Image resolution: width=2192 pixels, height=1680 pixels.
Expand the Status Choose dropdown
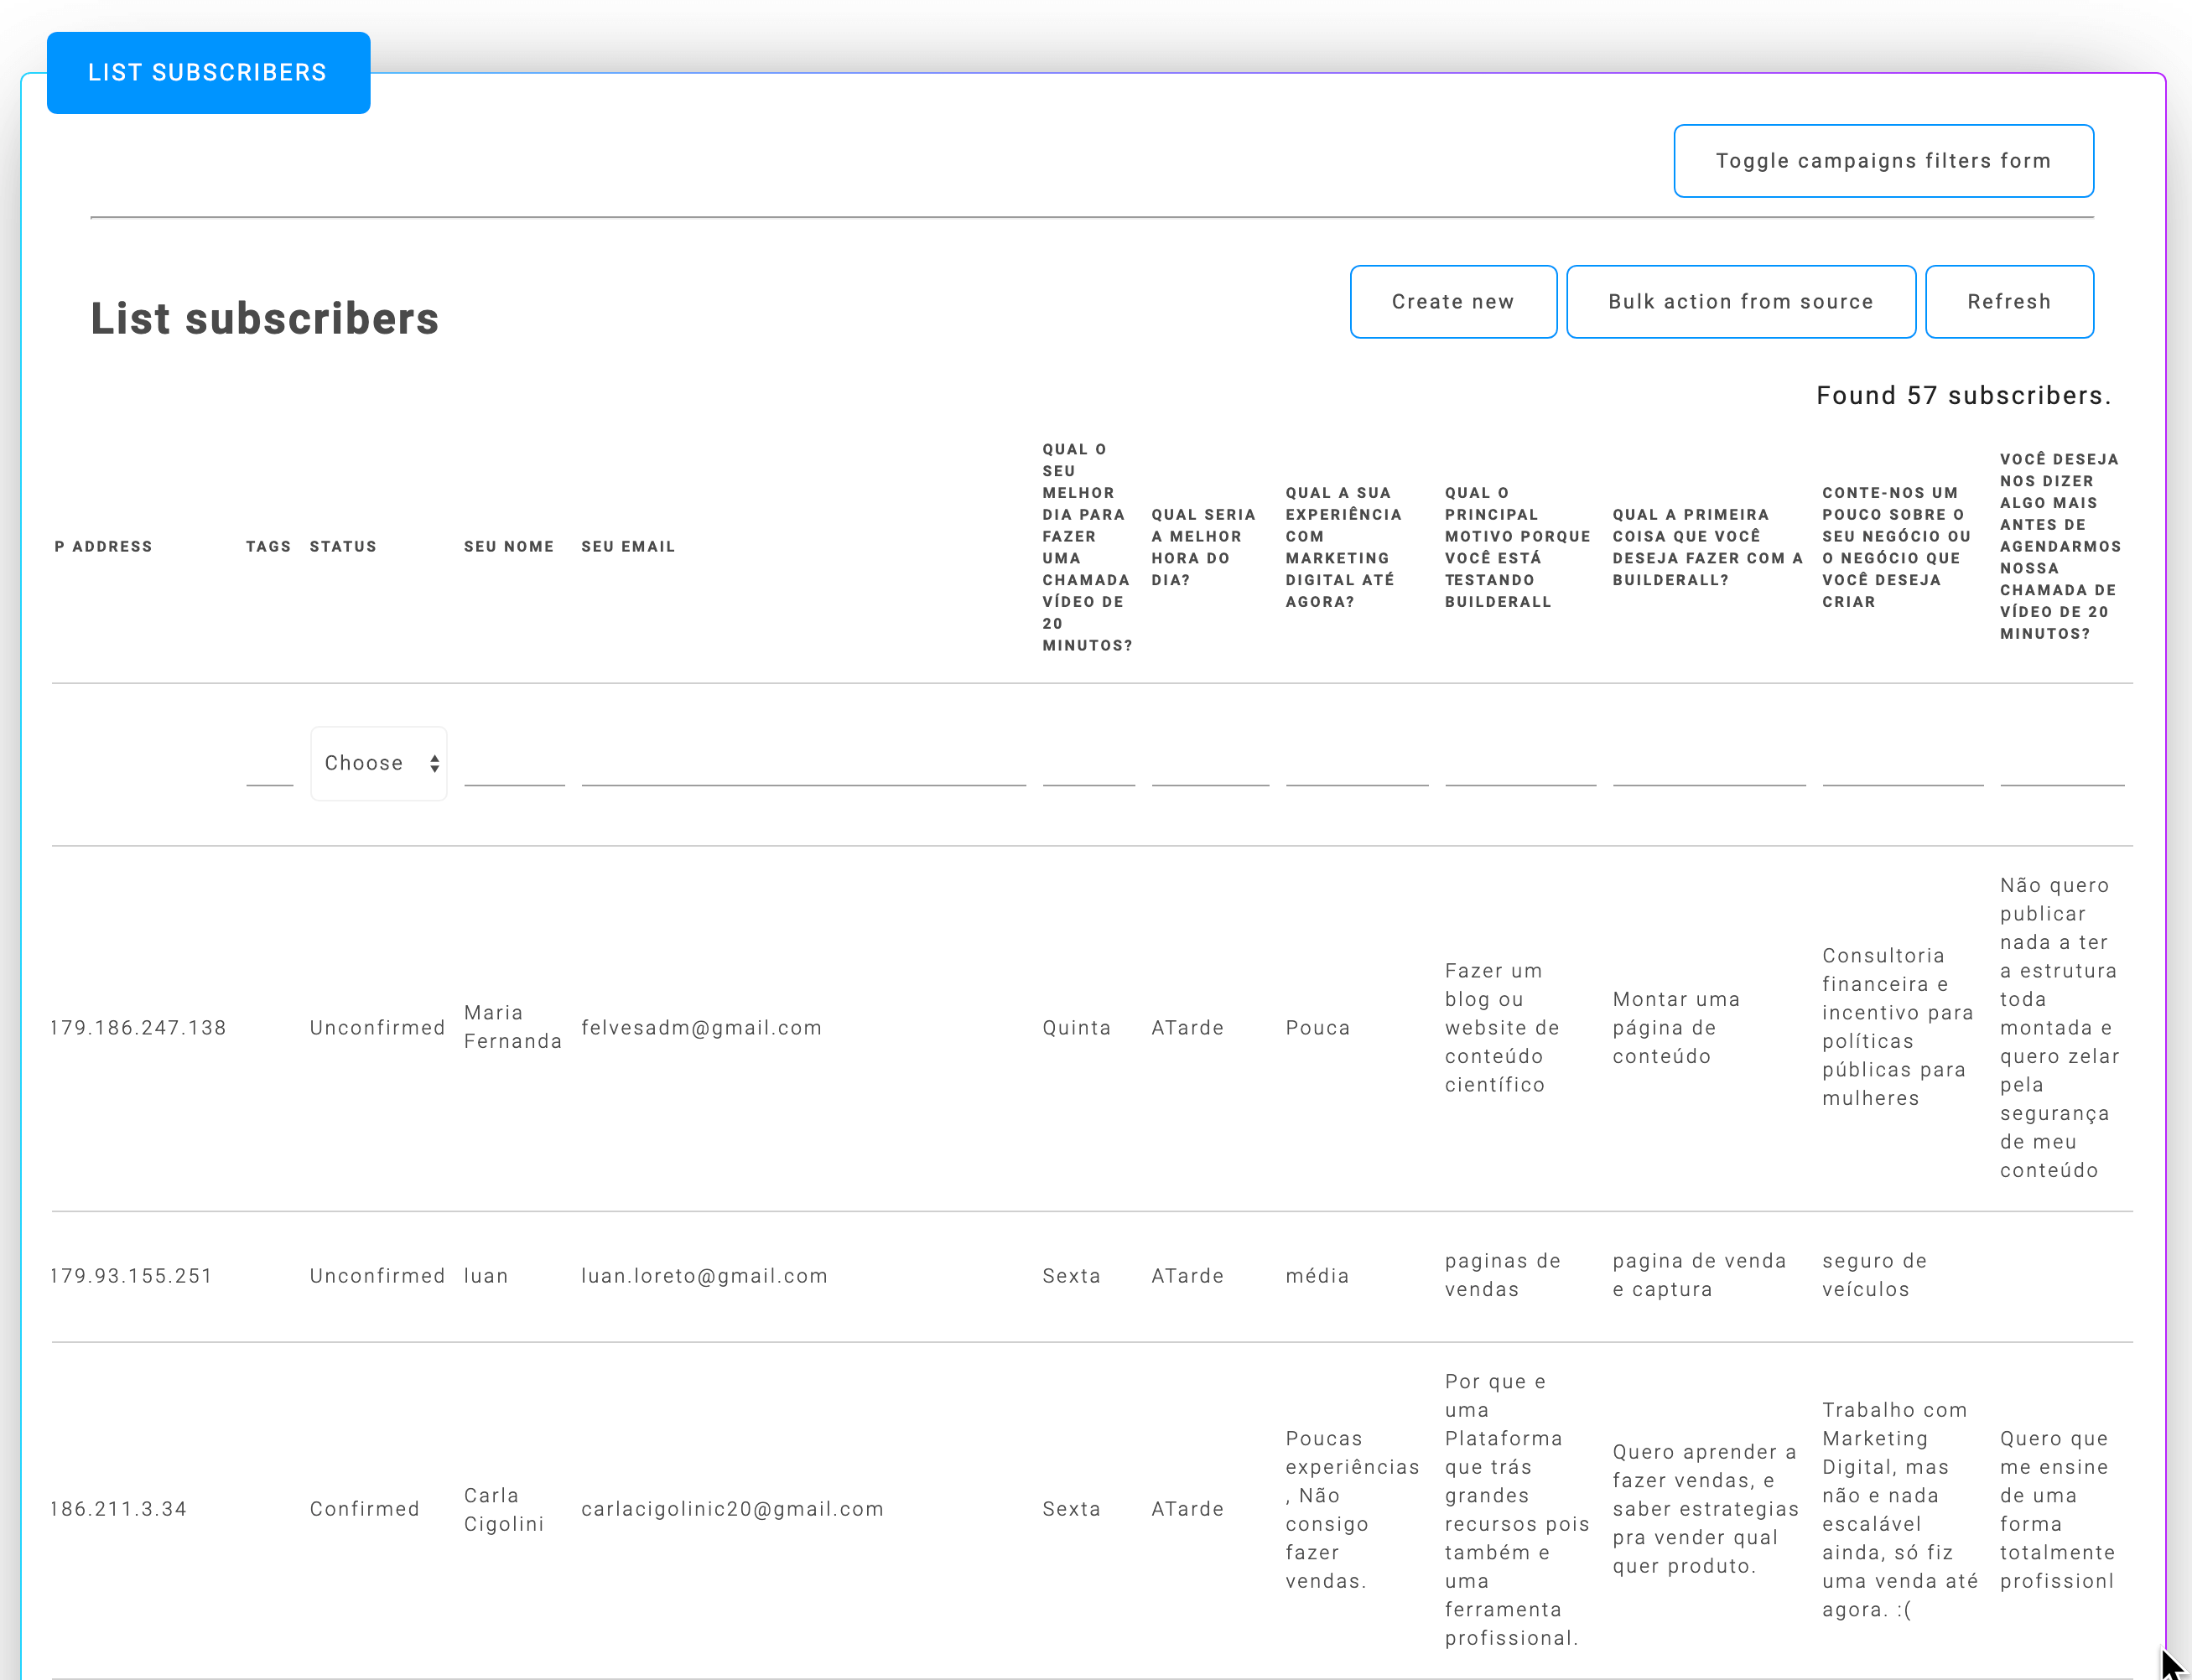379,764
